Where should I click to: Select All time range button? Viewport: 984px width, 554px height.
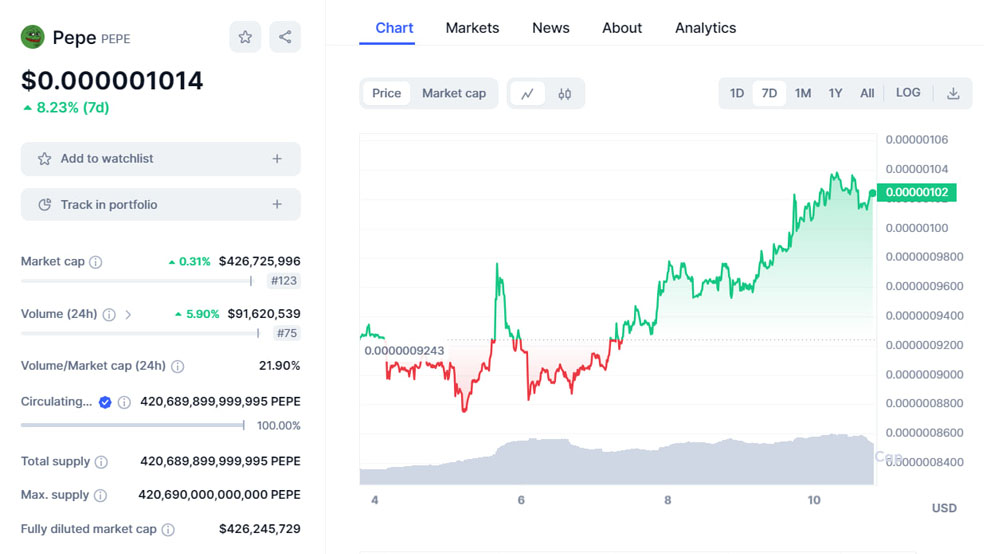coord(867,93)
